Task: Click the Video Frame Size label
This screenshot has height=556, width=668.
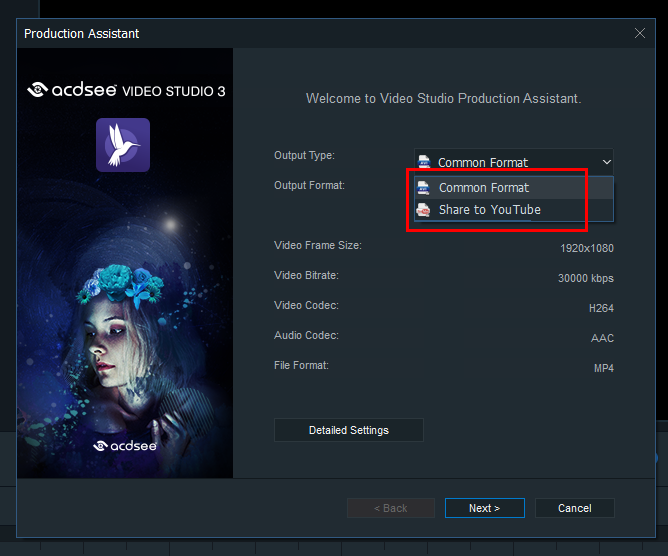Action: click(317, 245)
